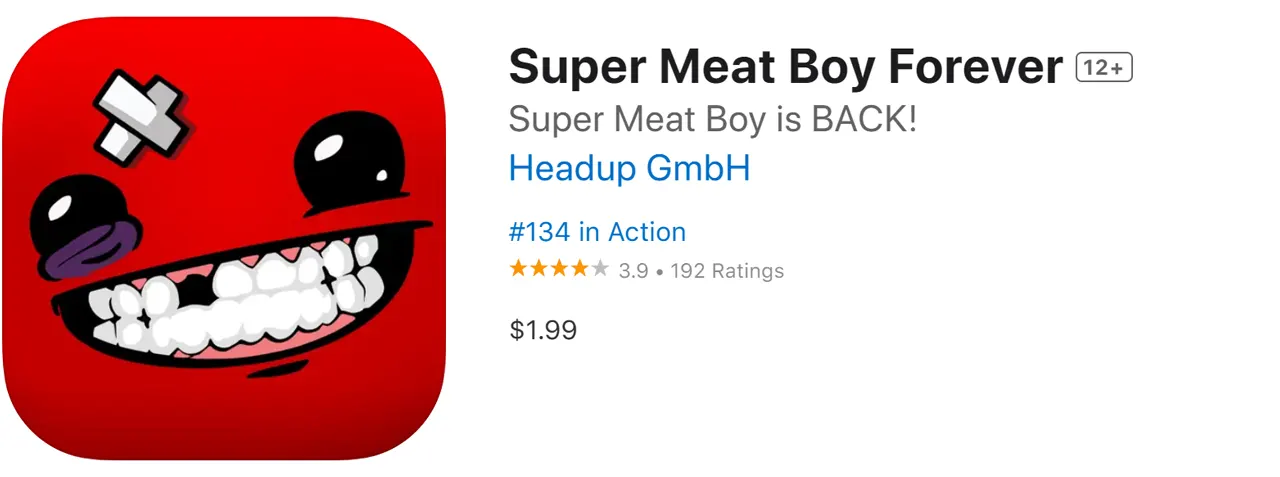Click the first orange rating star
This screenshot has height=477, width=1280.
(518, 269)
